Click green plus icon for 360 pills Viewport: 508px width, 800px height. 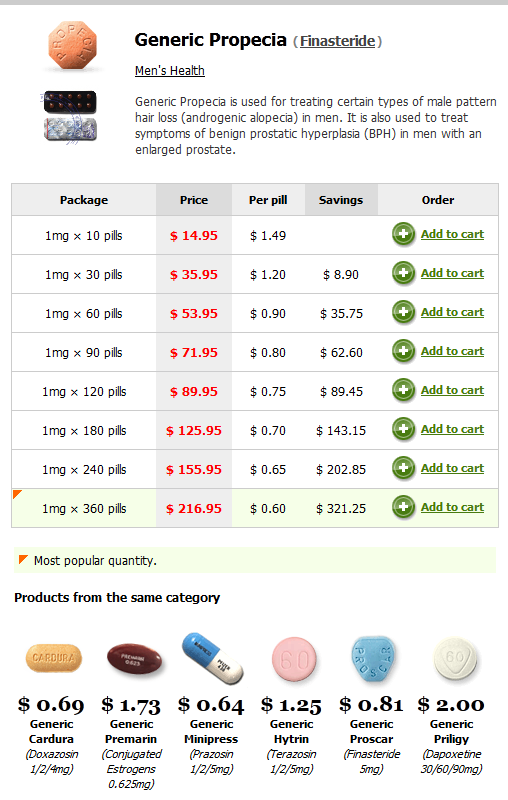(403, 507)
